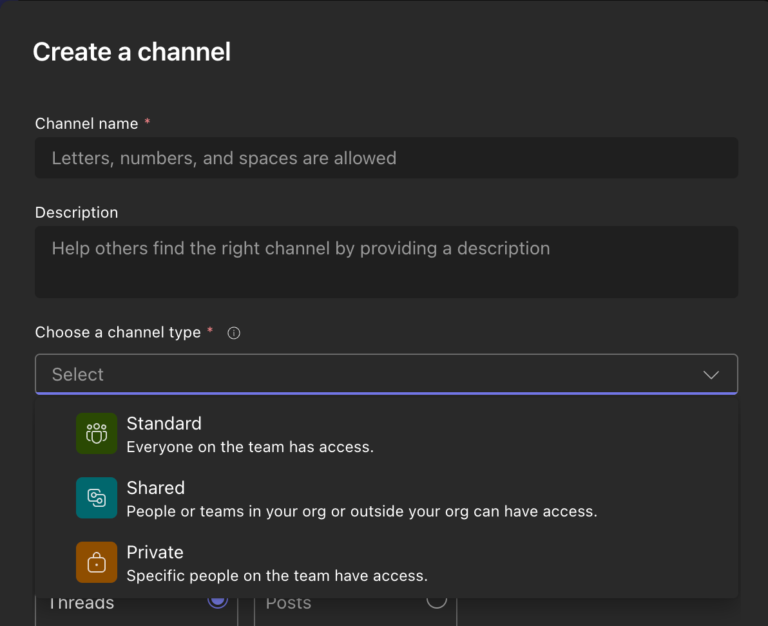Screen dimensions: 768x626
Task: Click the dropdown chevron arrow
Action: (711, 375)
